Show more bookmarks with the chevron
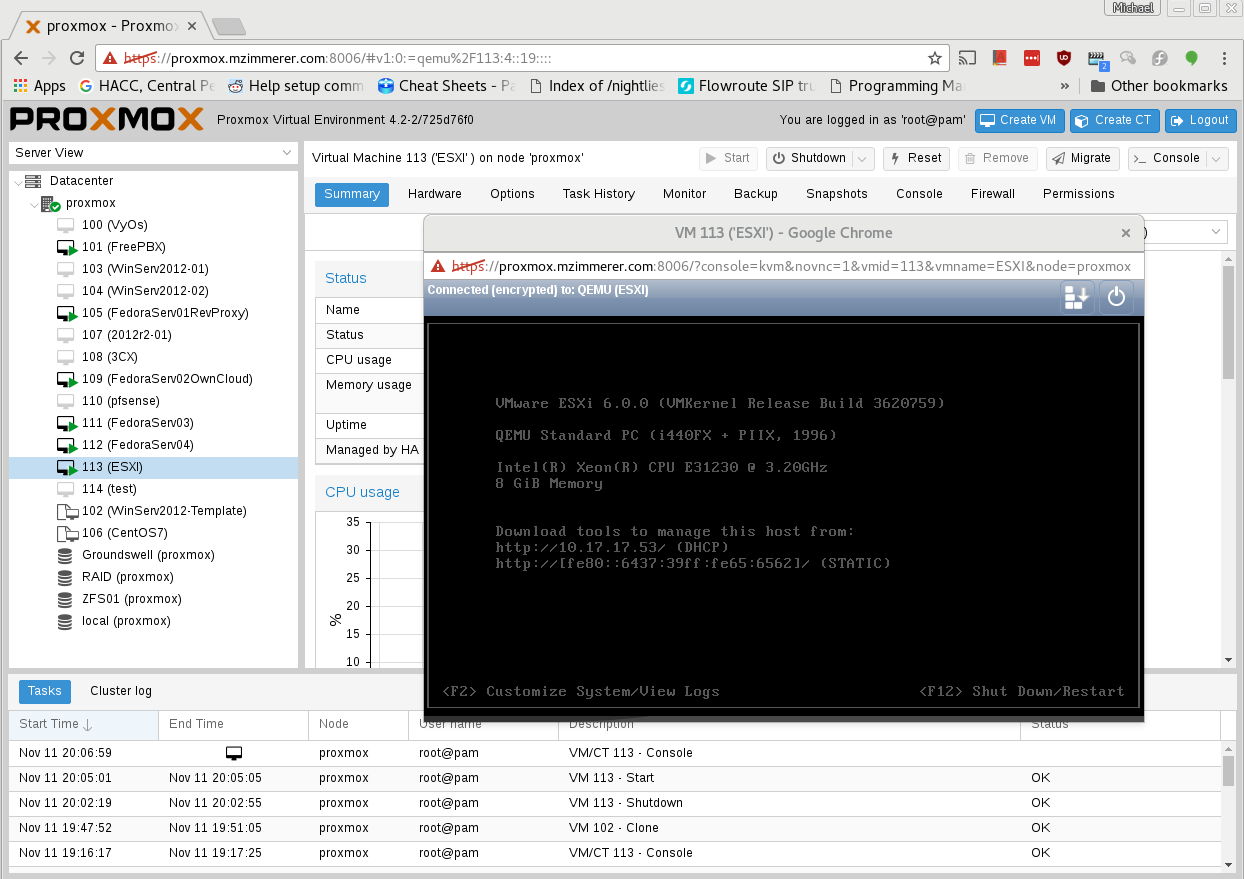1244x879 pixels. [1065, 86]
